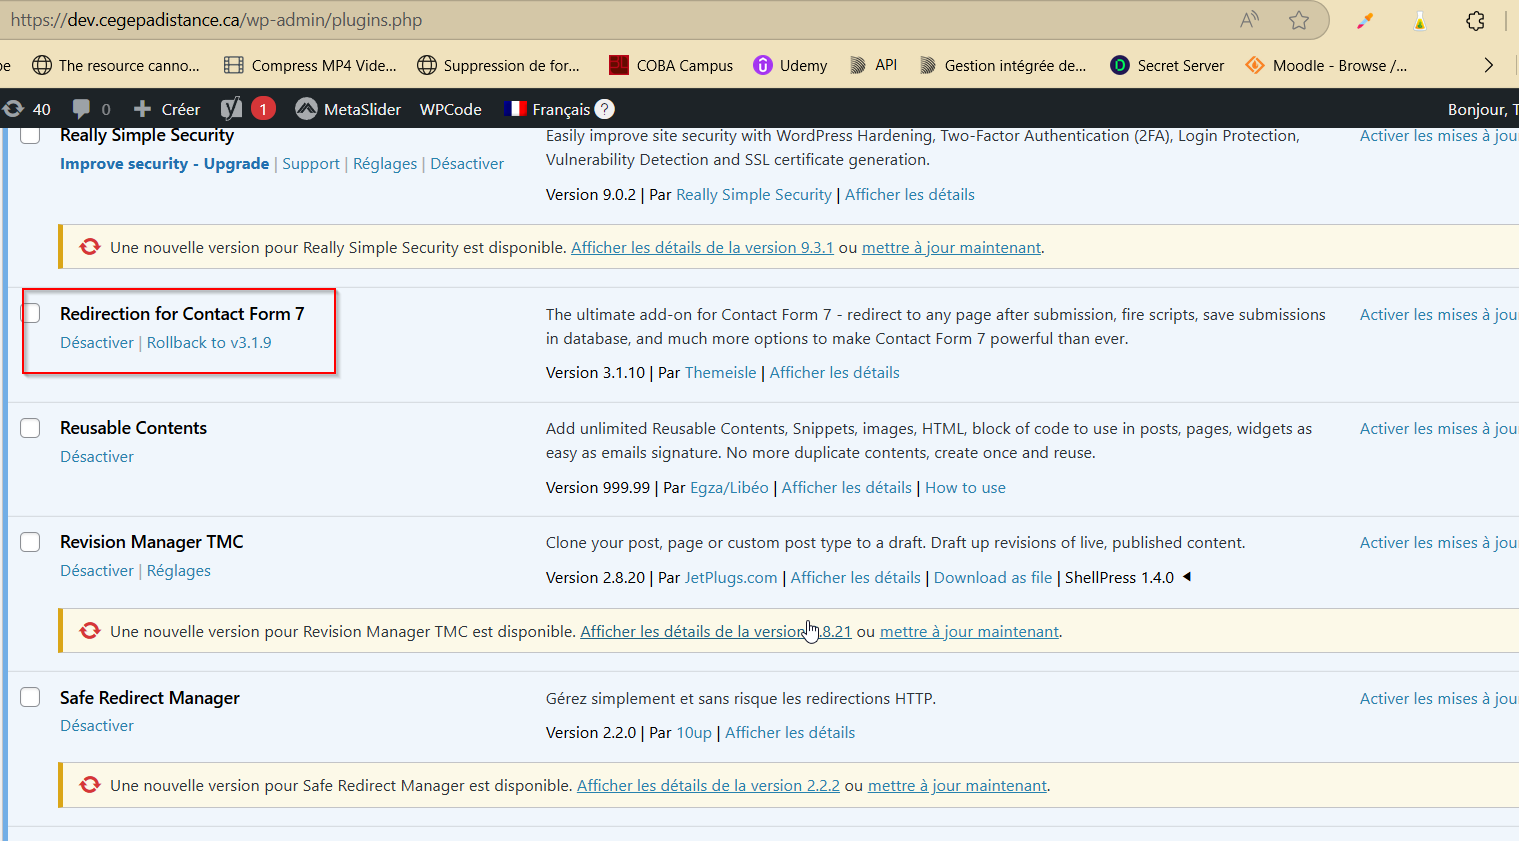1519x841 pixels.
Task: Check the Redirection for Contact Form 7 checkbox
Action: 31,313
